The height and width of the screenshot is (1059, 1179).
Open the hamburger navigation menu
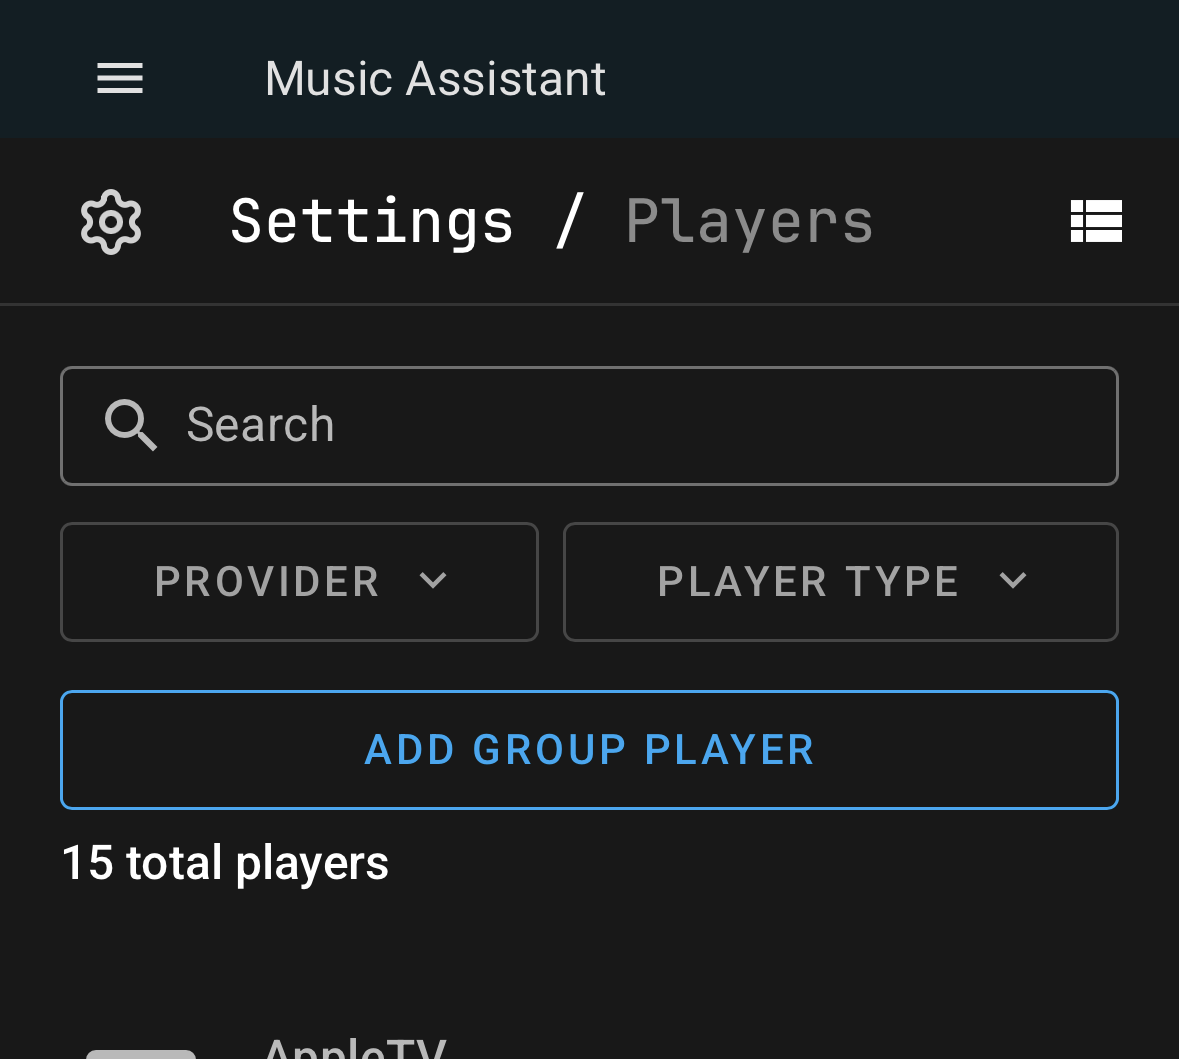[120, 78]
